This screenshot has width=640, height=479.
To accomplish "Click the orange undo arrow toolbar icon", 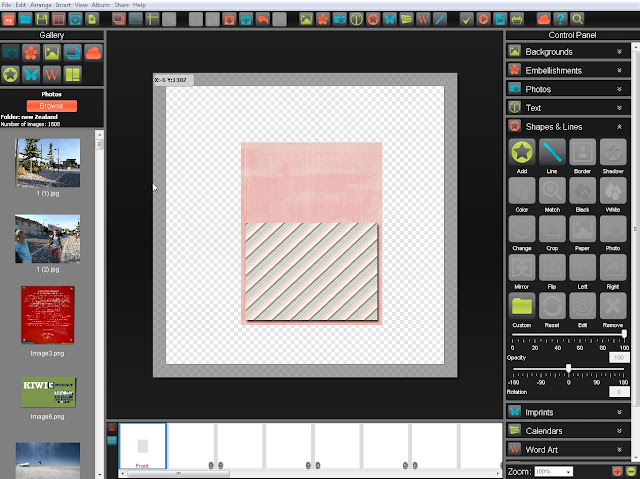I will click(263, 19).
